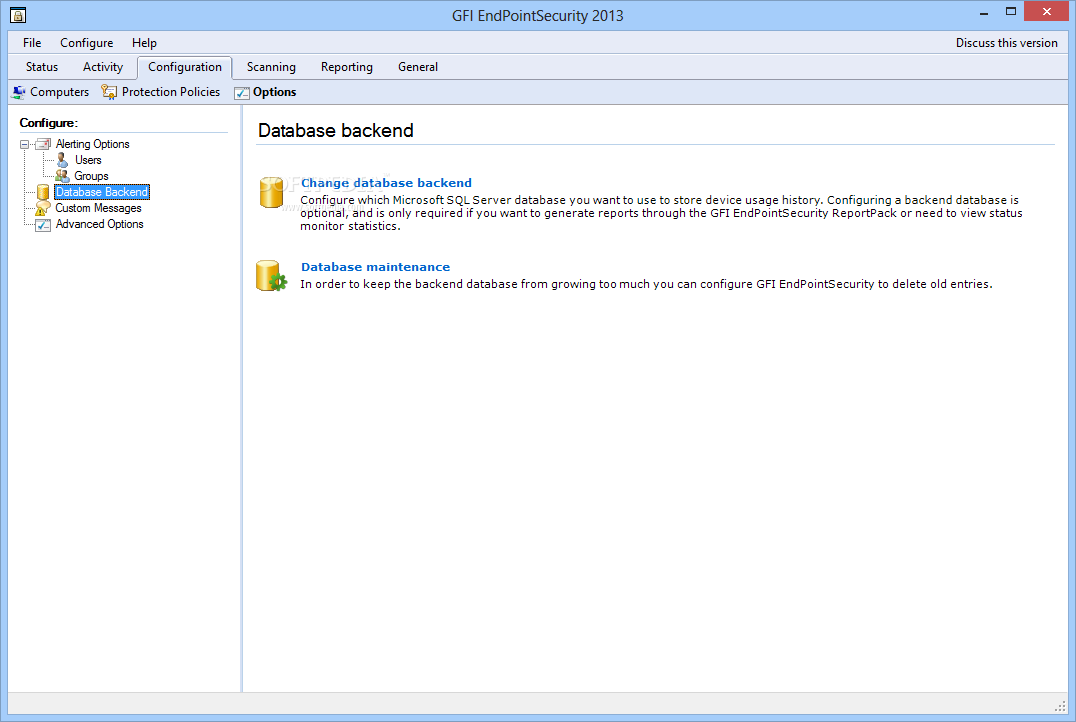Maximize the GFI EndPointSecurity window
Viewport: 1076px width, 722px height.
[1011, 12]
